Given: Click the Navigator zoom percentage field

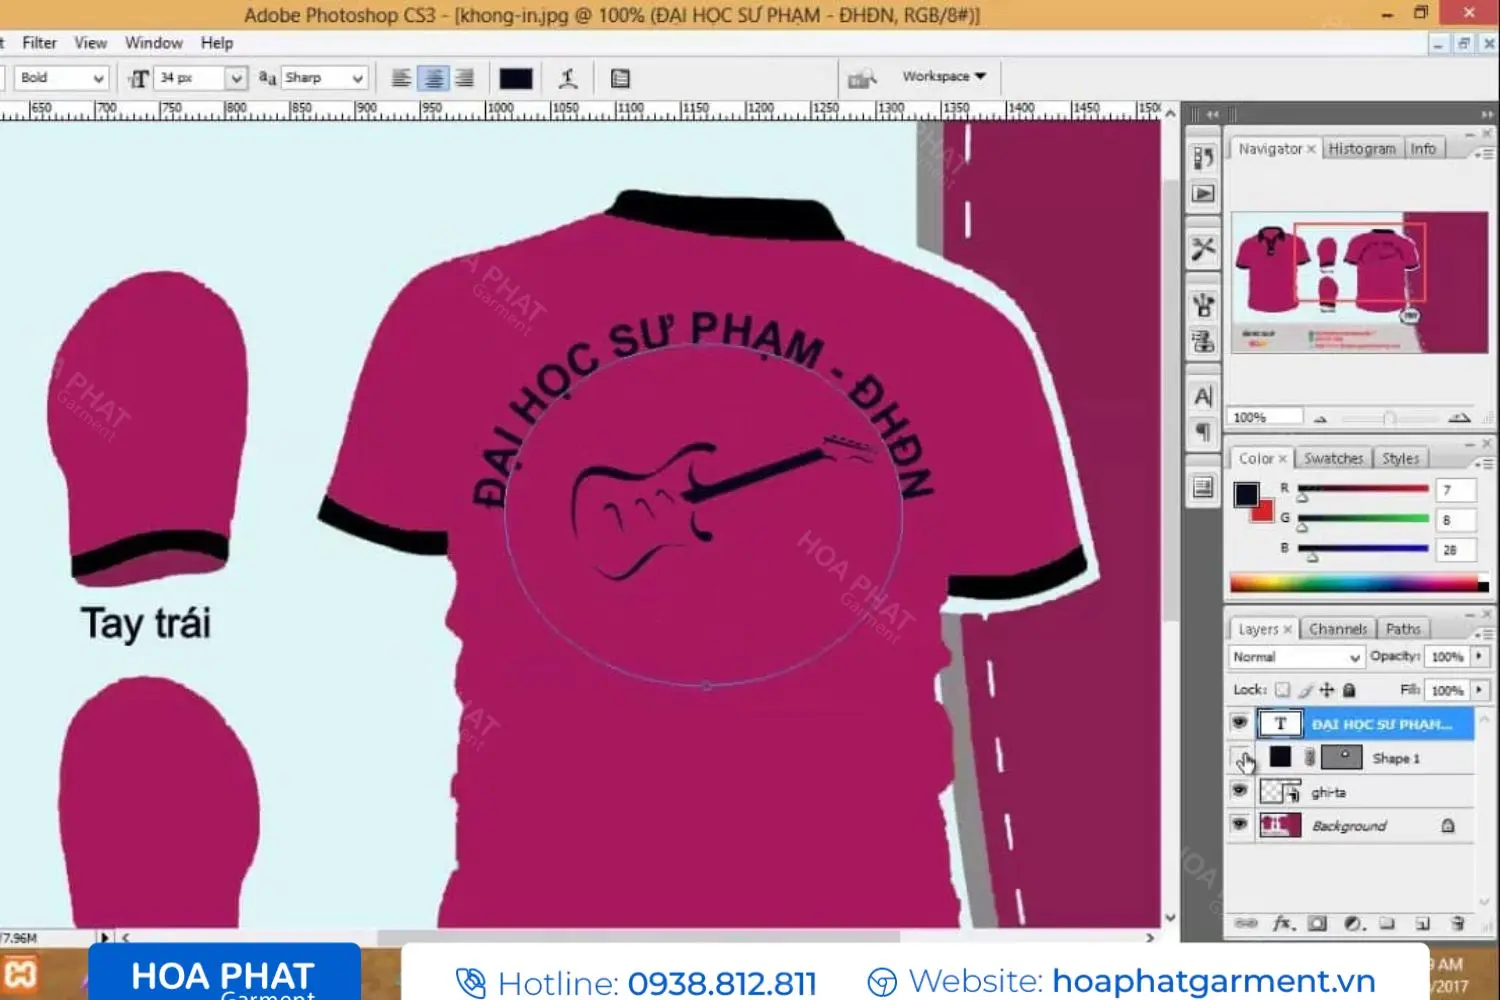Looking at the screenshot, I should pyautogui.click(x=1265, y=417).
